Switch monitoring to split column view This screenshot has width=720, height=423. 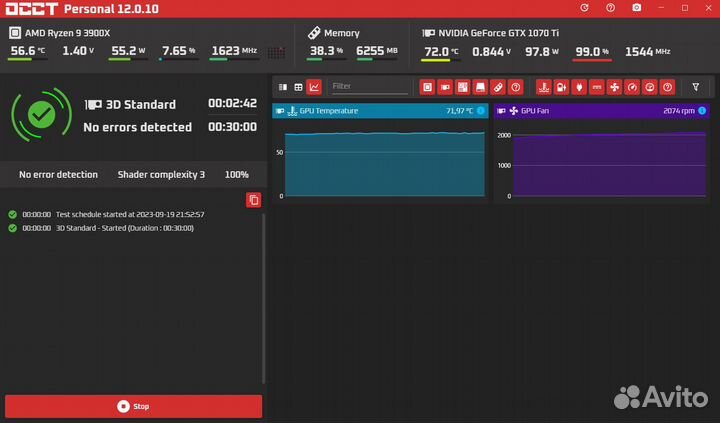click(282, 87)
